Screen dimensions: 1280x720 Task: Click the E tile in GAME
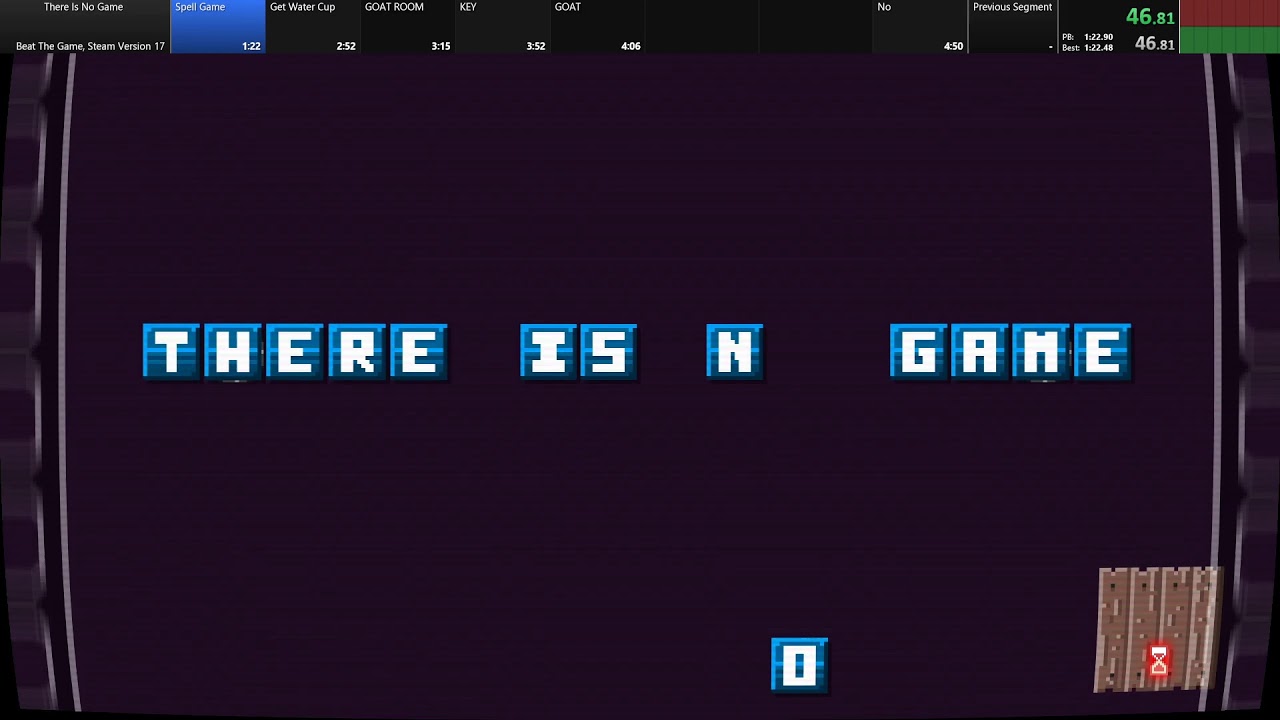pos(1103,352)
